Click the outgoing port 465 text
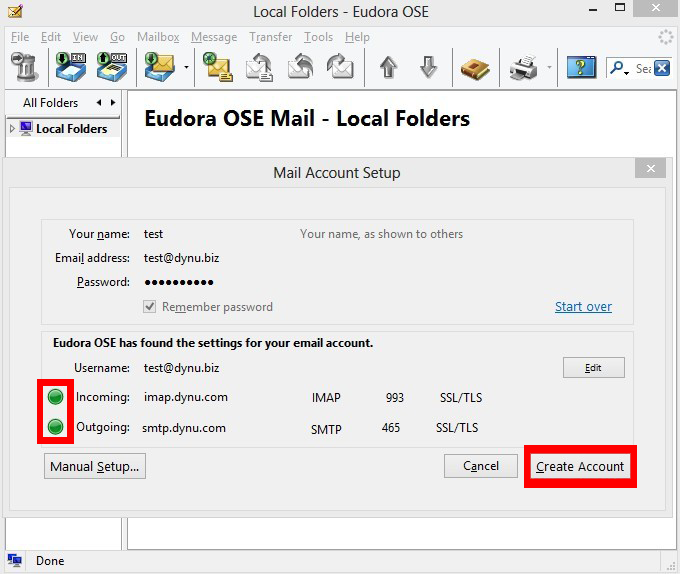 (391, 428)
